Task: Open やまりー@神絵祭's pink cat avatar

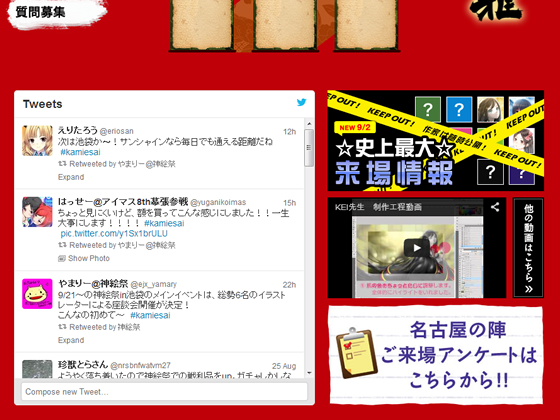Action: coord(37,294)
